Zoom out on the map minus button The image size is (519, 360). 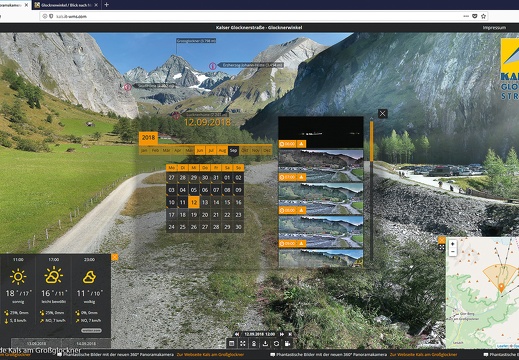tap(452, 251)
